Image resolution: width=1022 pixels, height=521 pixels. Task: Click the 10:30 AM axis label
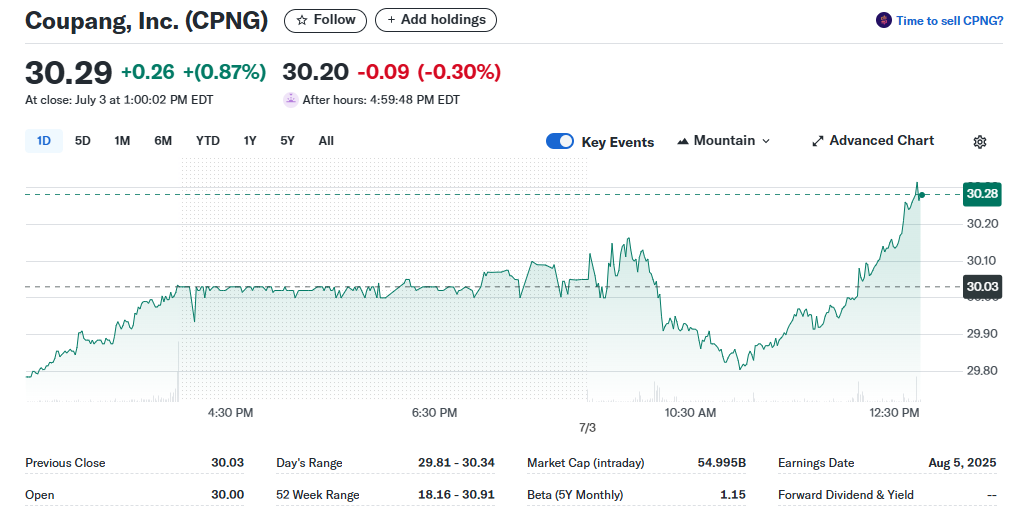(x=690, y=413)
